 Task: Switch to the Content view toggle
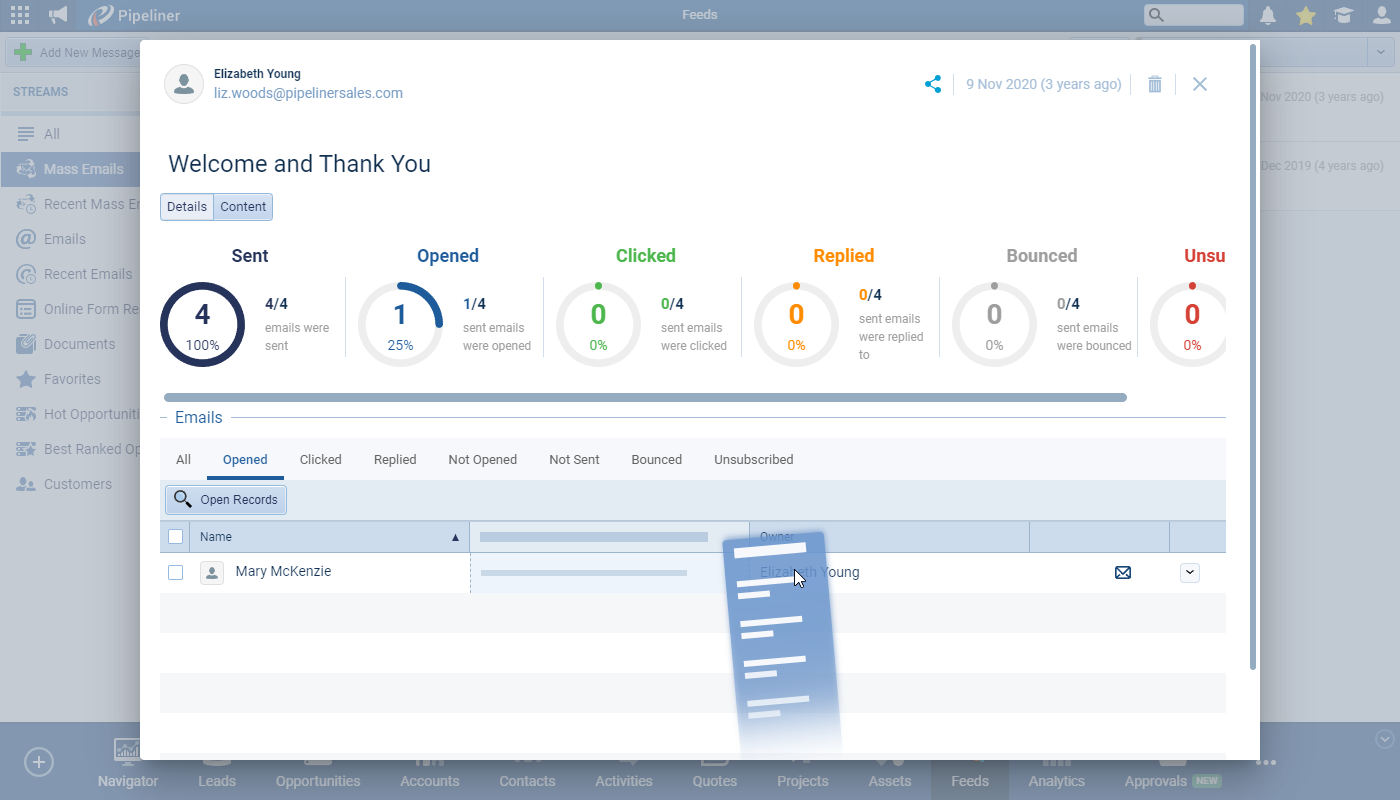[x=243, y=207]
